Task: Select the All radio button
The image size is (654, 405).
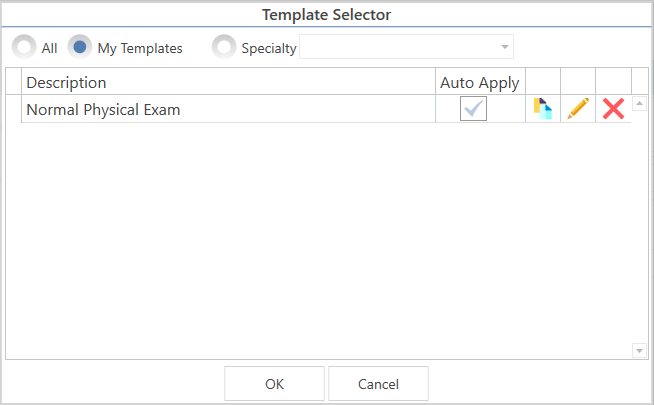Action: click(23, 47)
